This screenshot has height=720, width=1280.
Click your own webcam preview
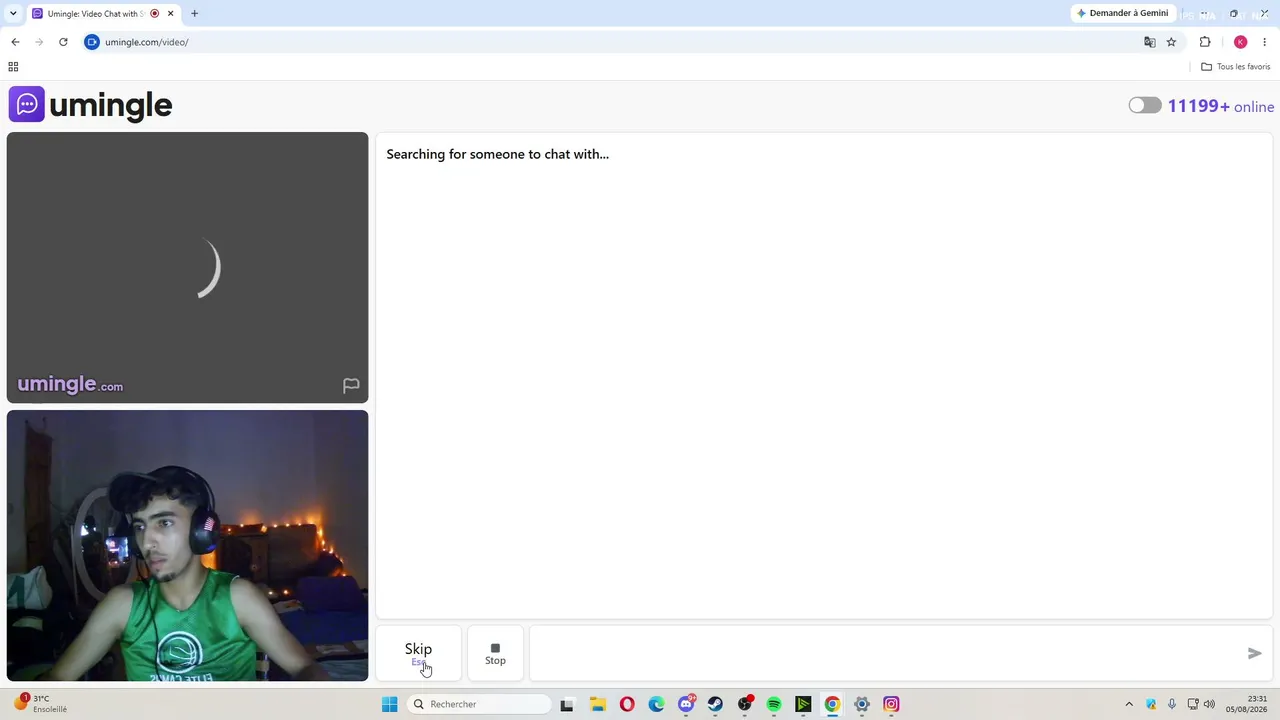point(187,546)
